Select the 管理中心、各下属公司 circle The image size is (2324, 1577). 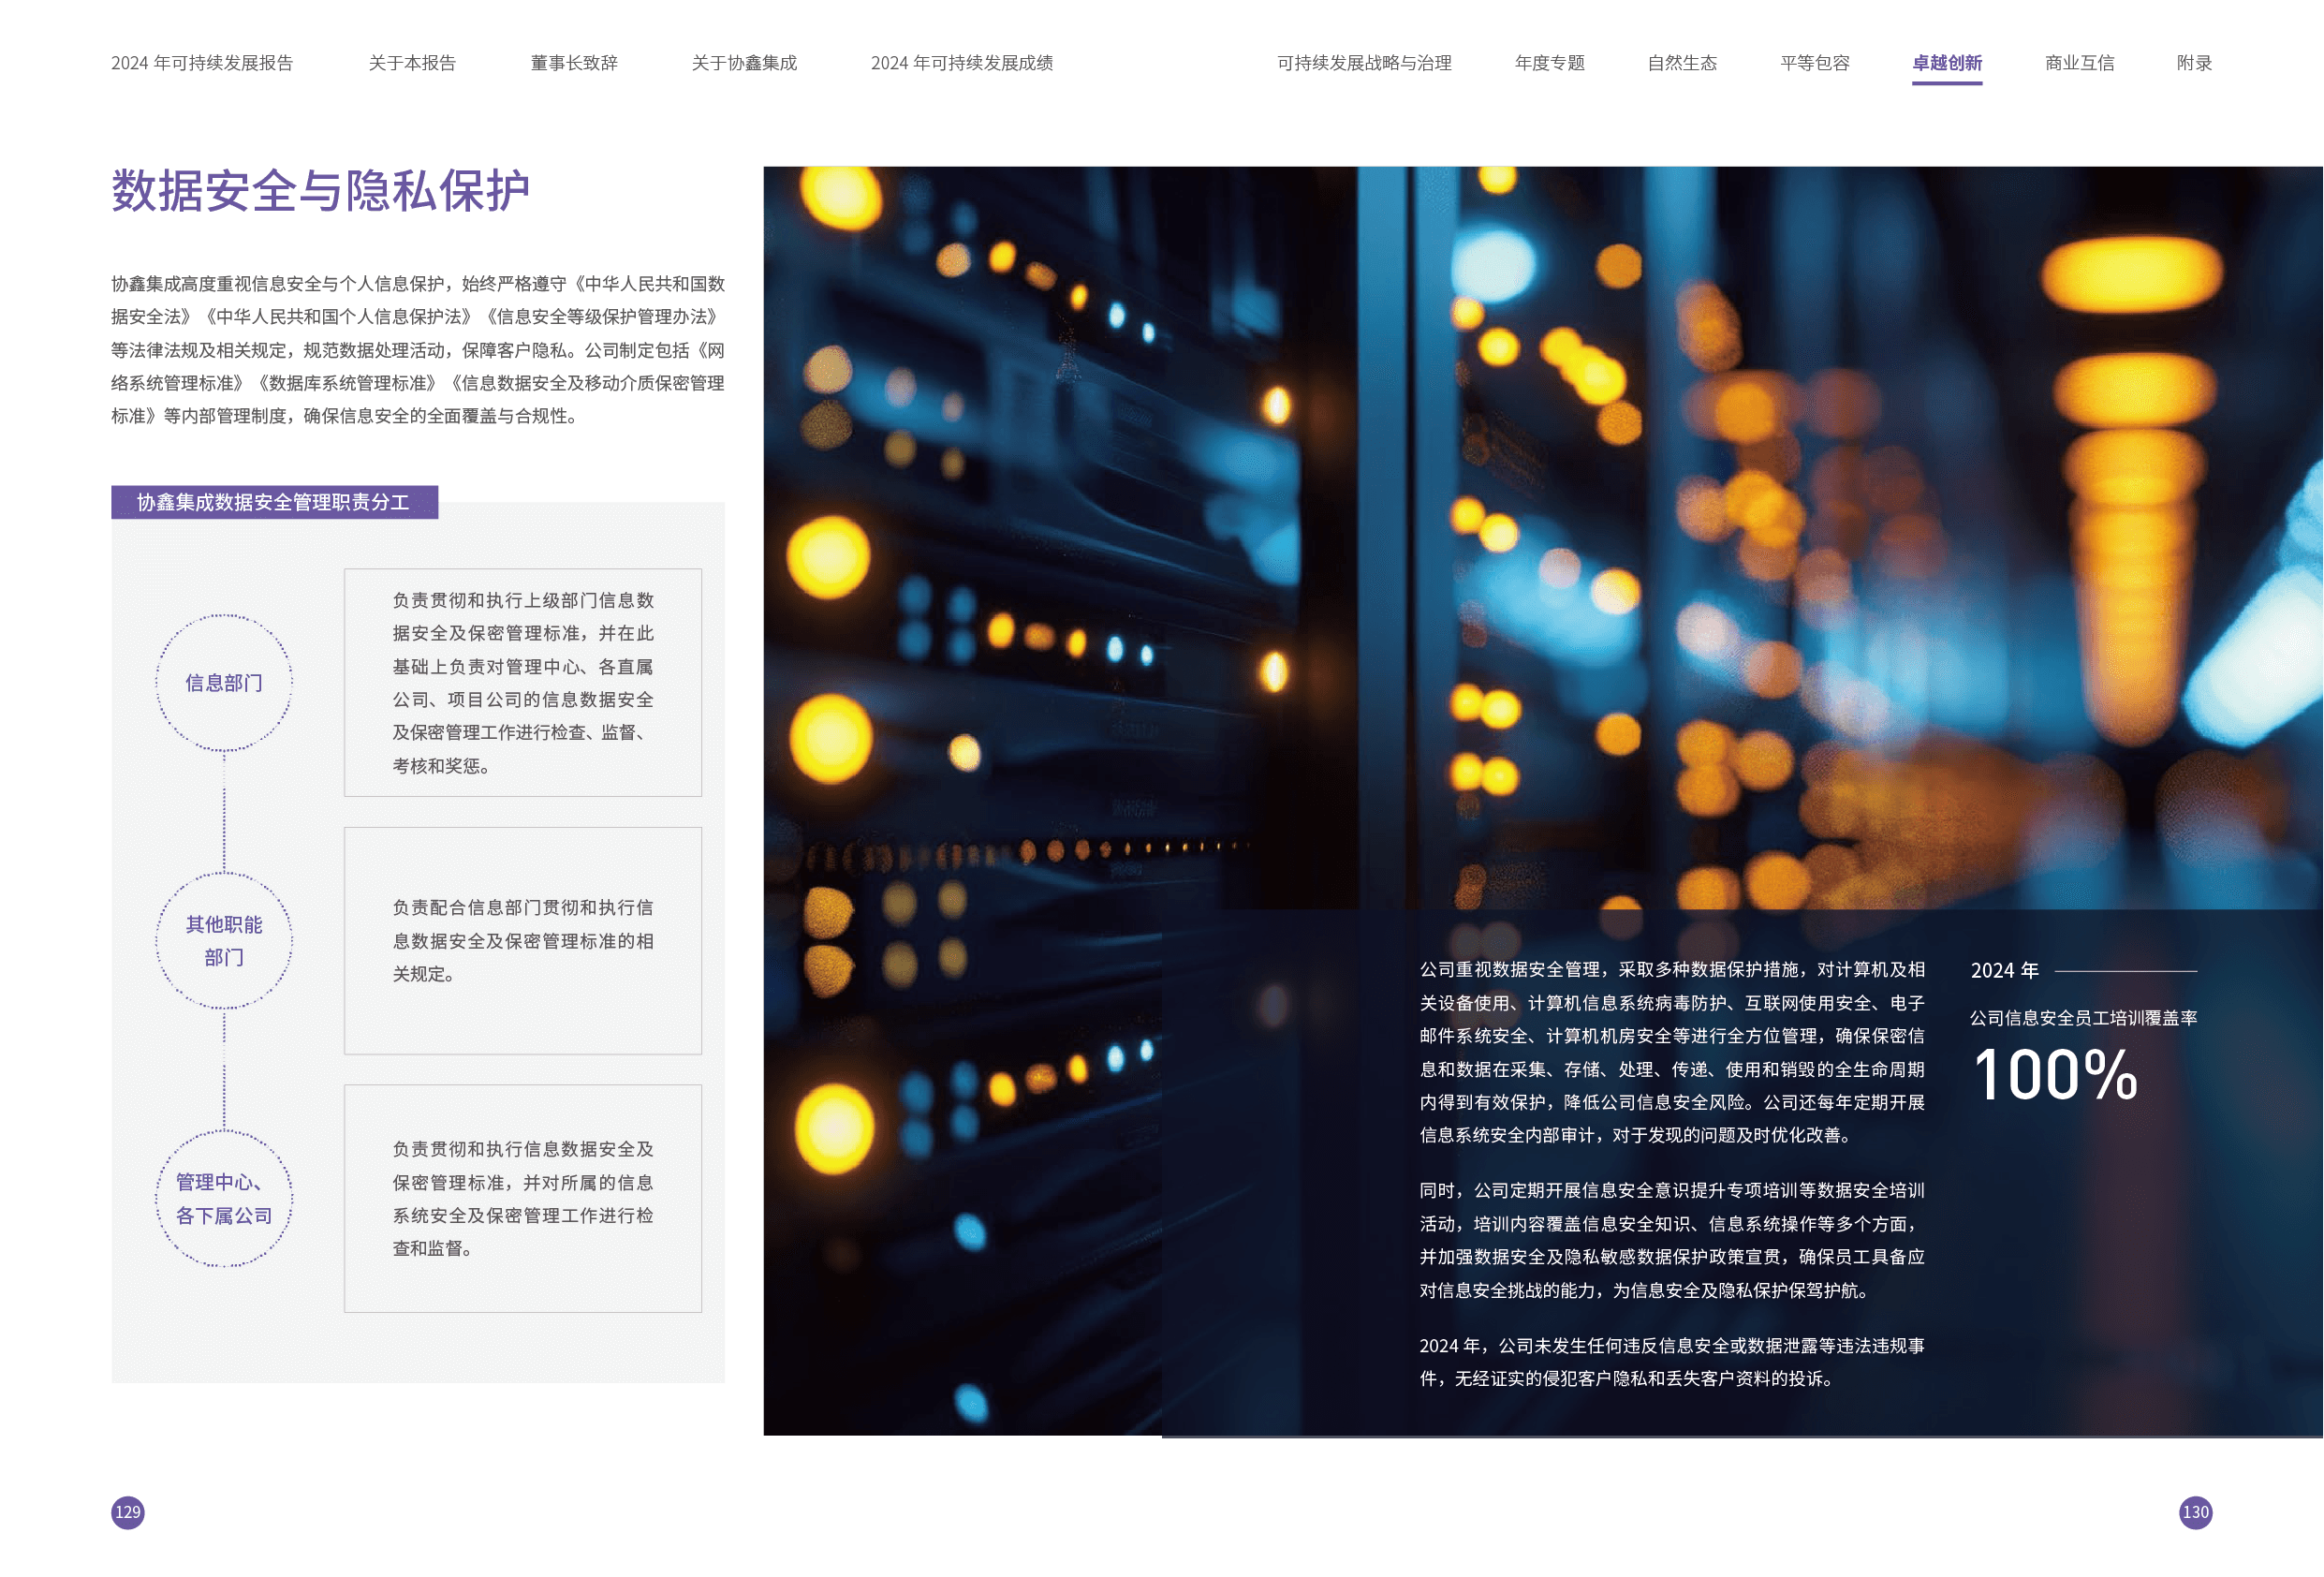(x=224, y=1198)
